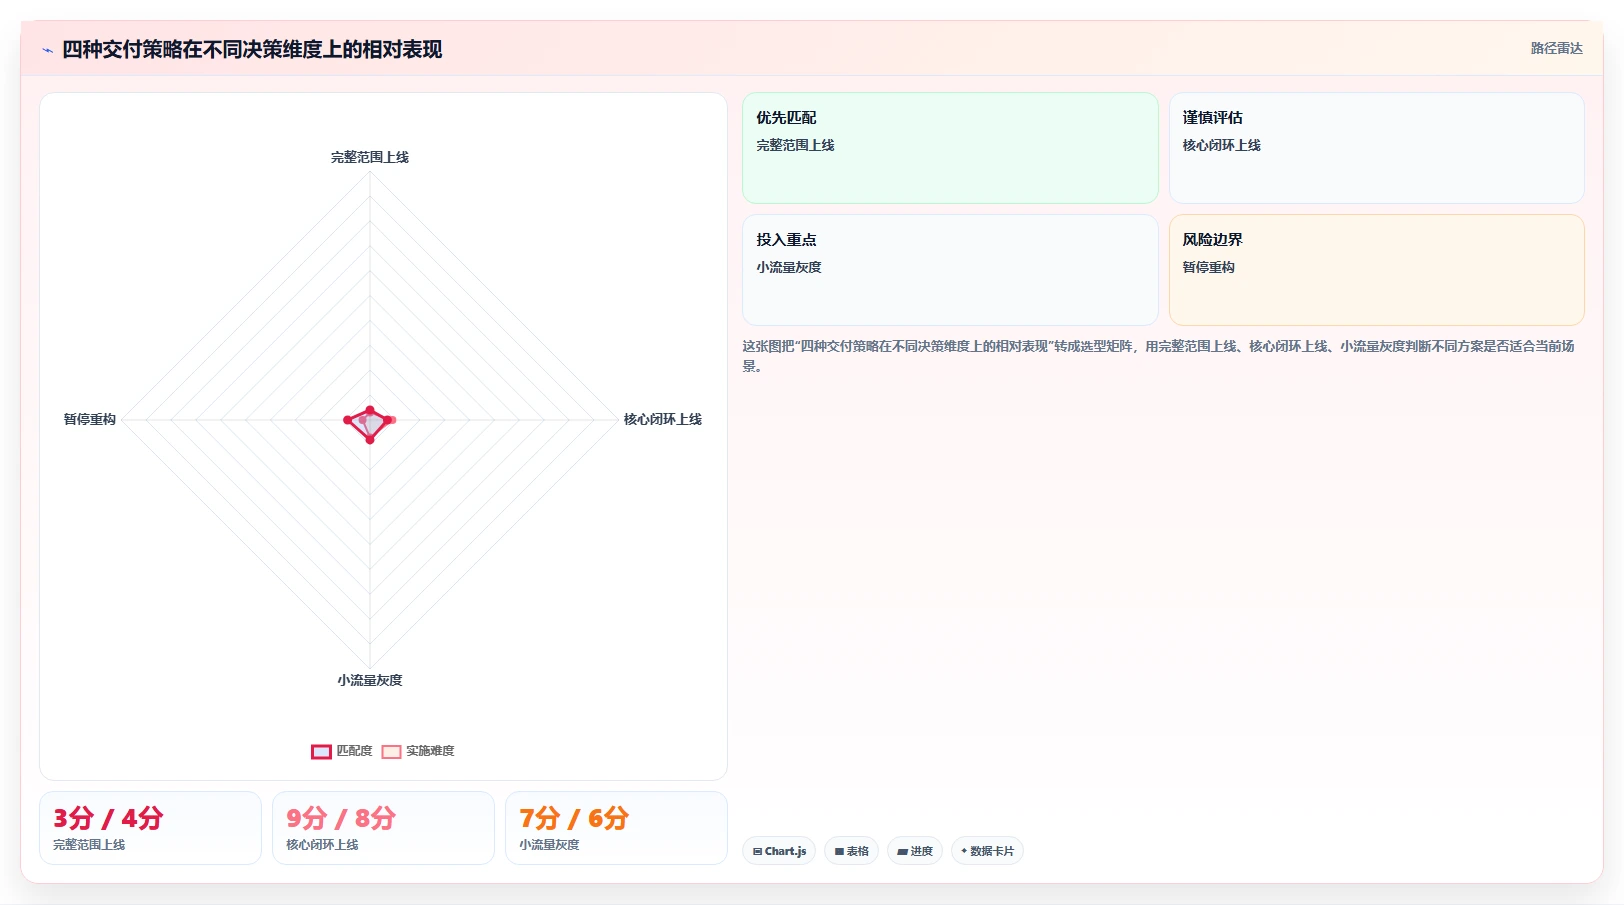Open the 投入重点 card
Viewport: 1624px width, 905px height.
click(950, 270)
